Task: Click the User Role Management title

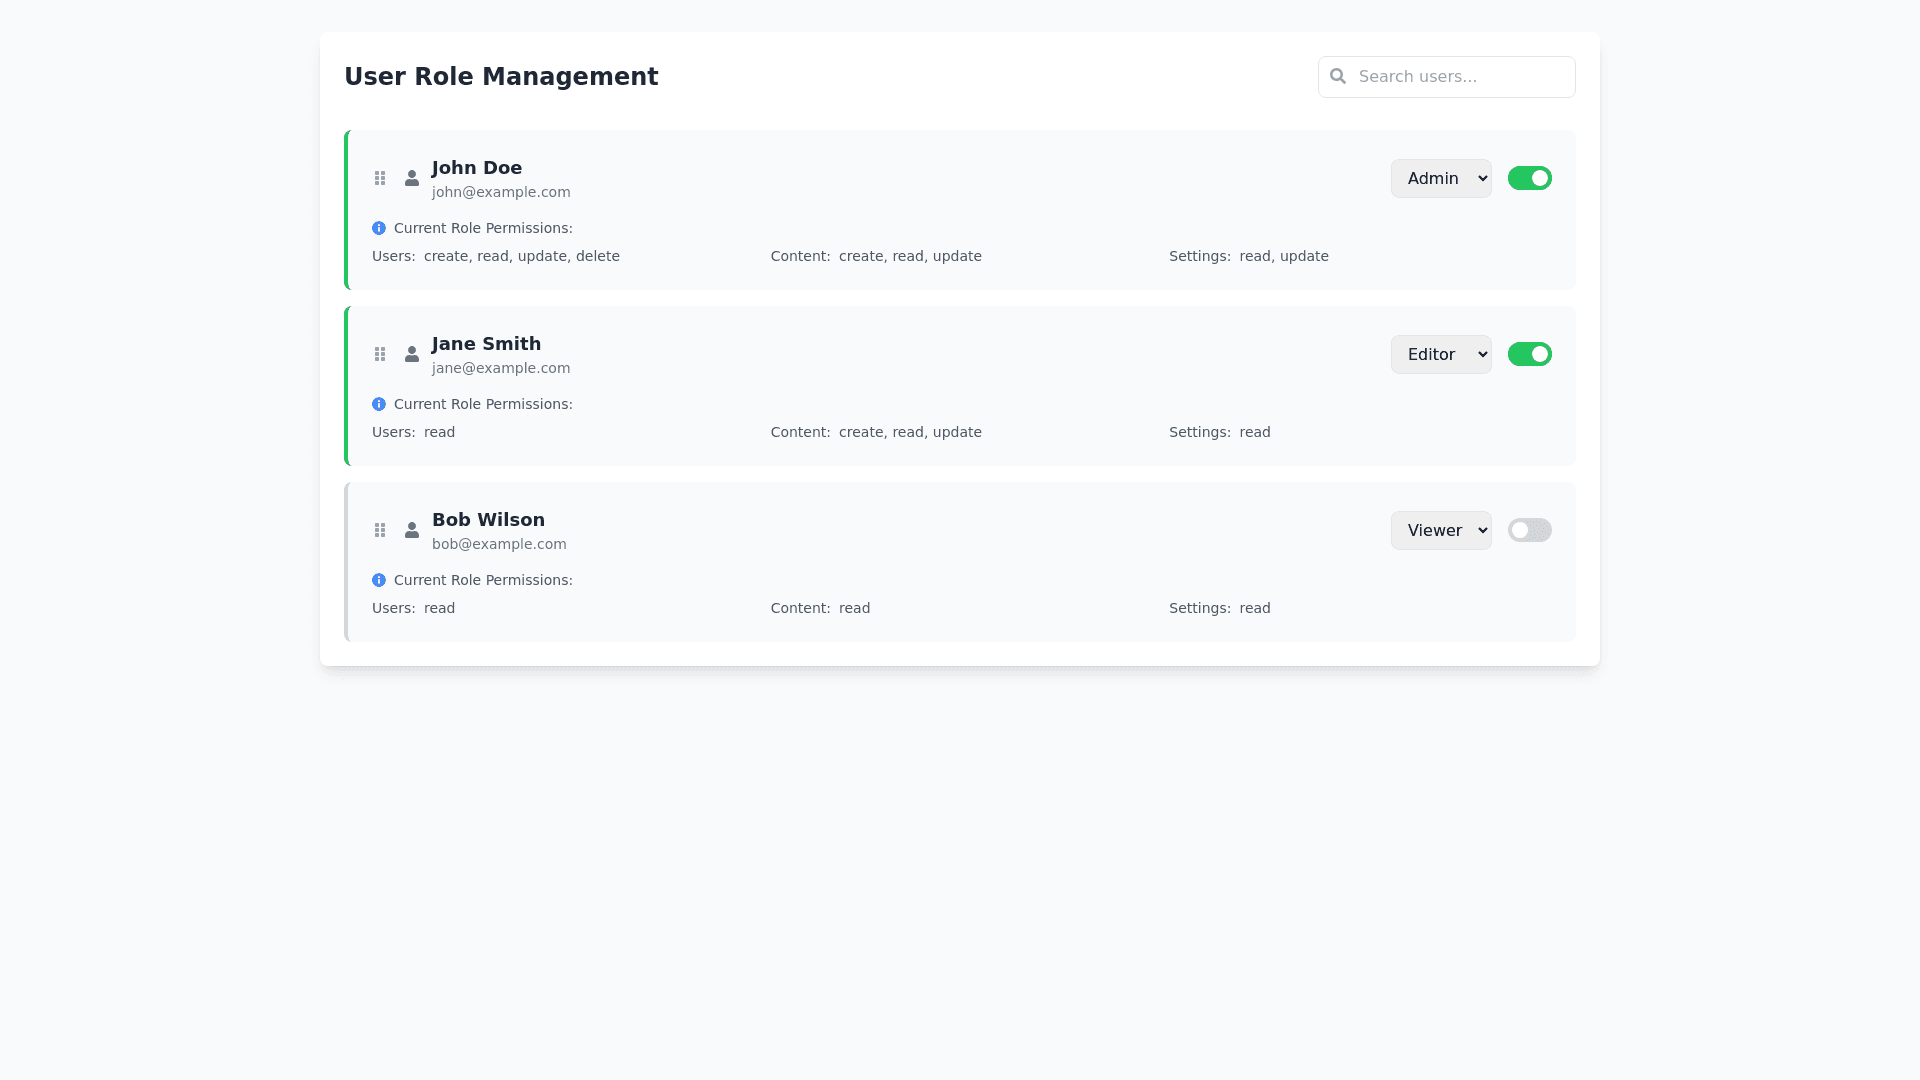Action: tap(501, 77)
